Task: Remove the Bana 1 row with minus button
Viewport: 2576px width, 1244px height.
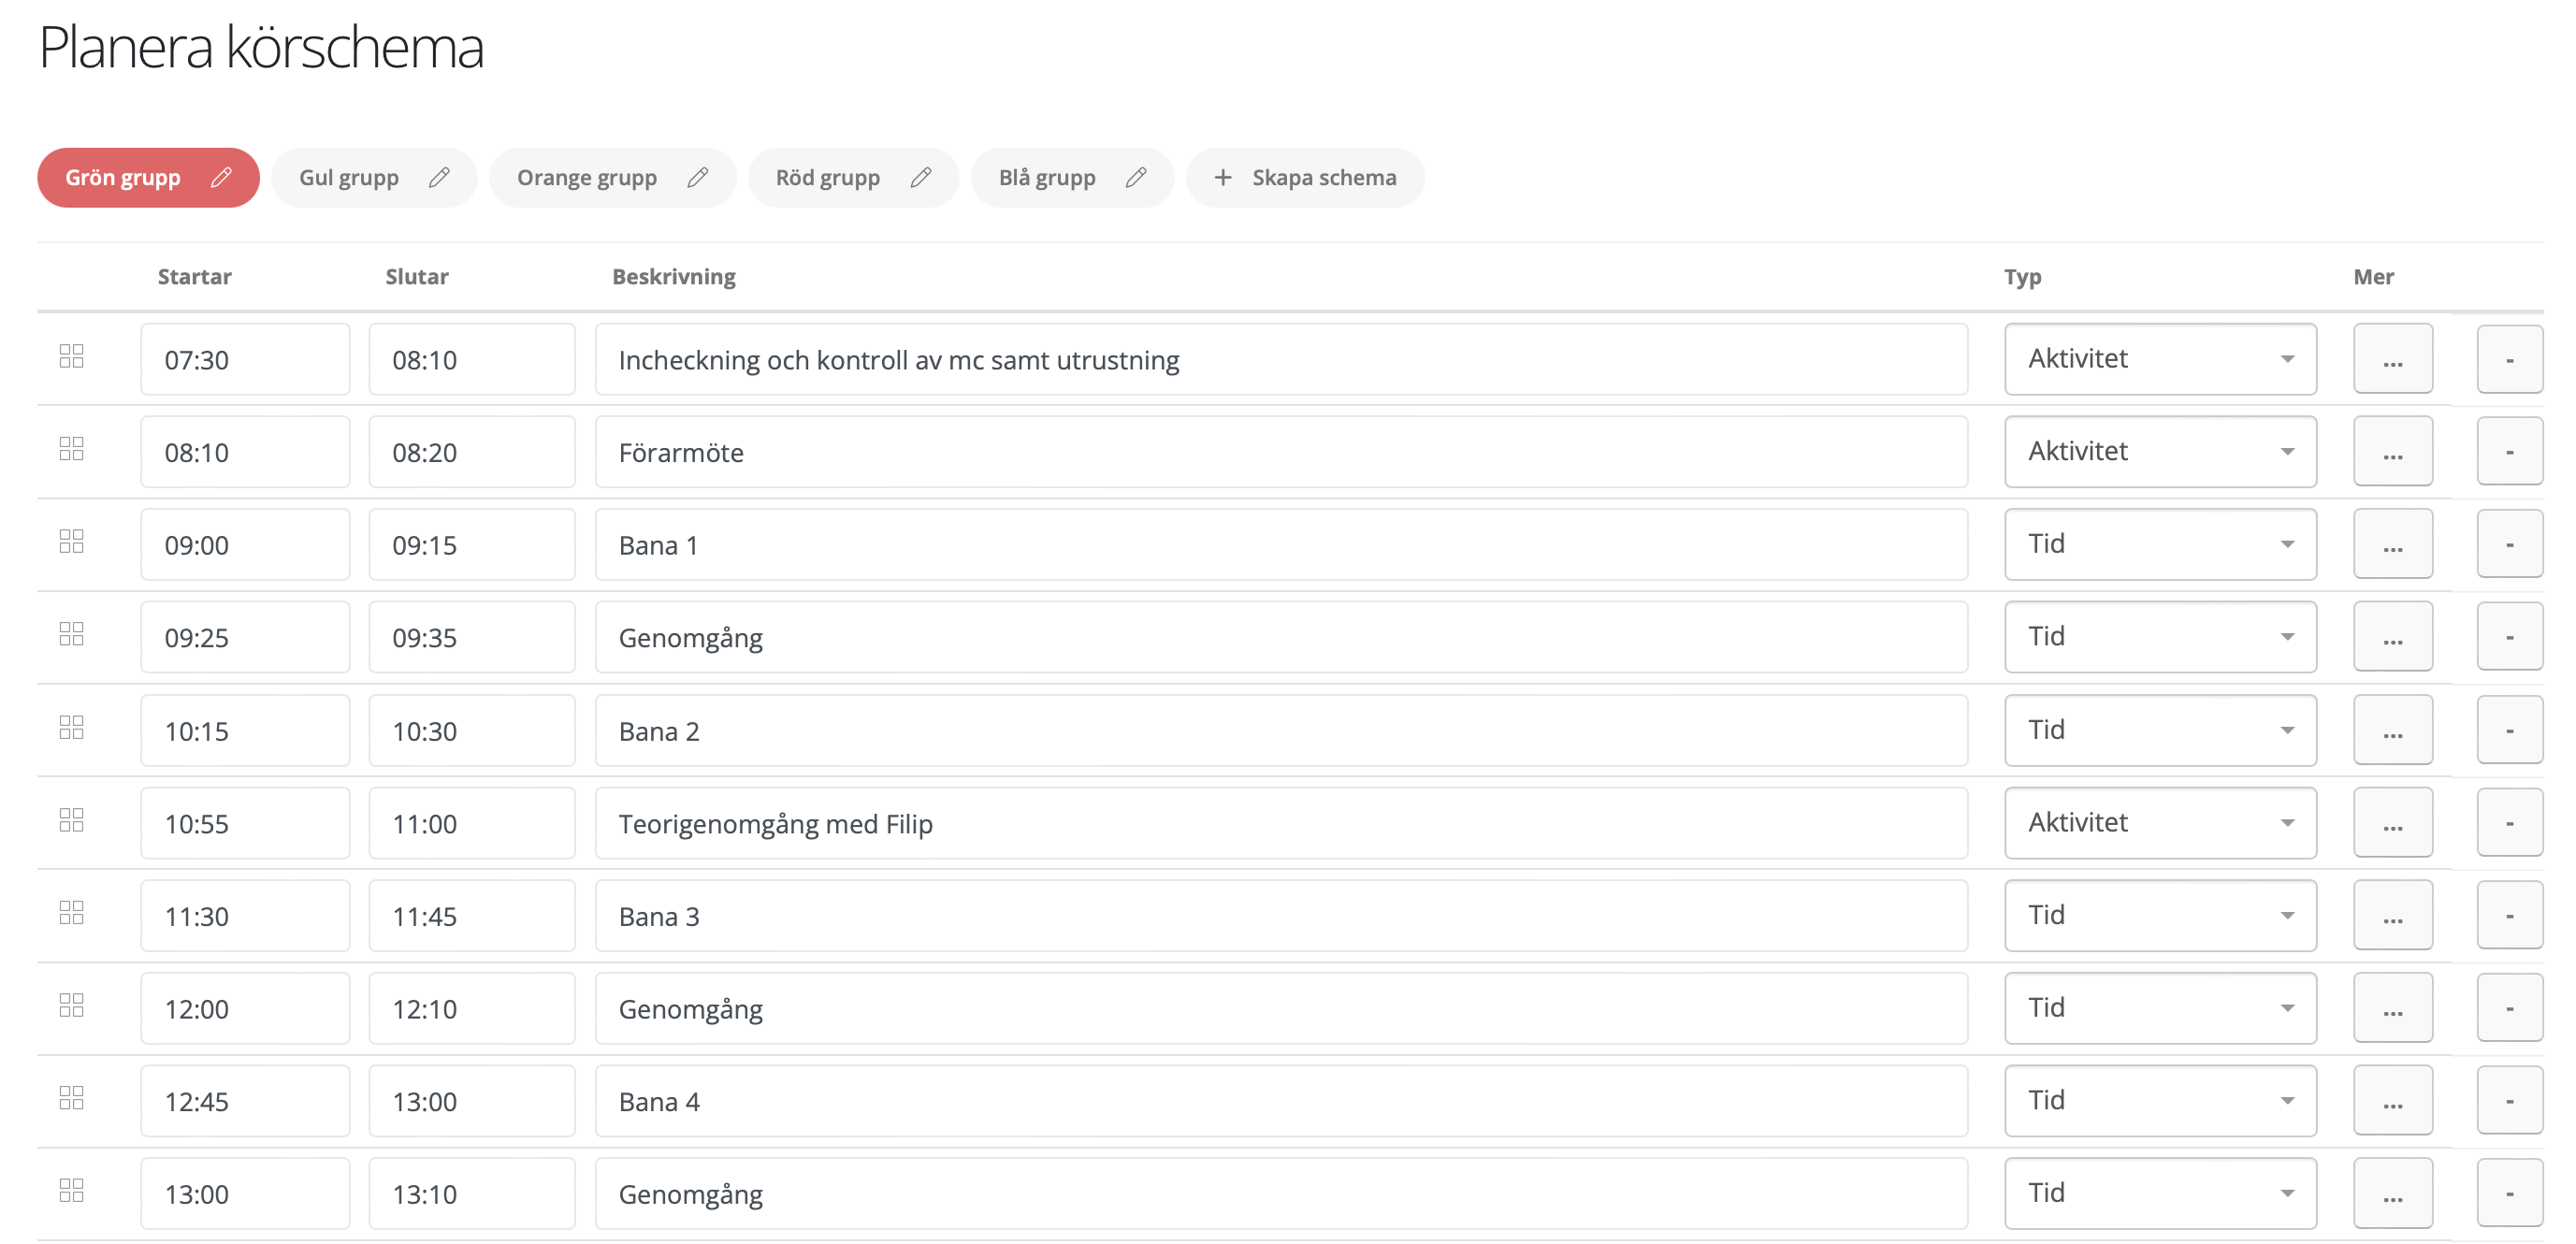Action: pos(2508,545)
